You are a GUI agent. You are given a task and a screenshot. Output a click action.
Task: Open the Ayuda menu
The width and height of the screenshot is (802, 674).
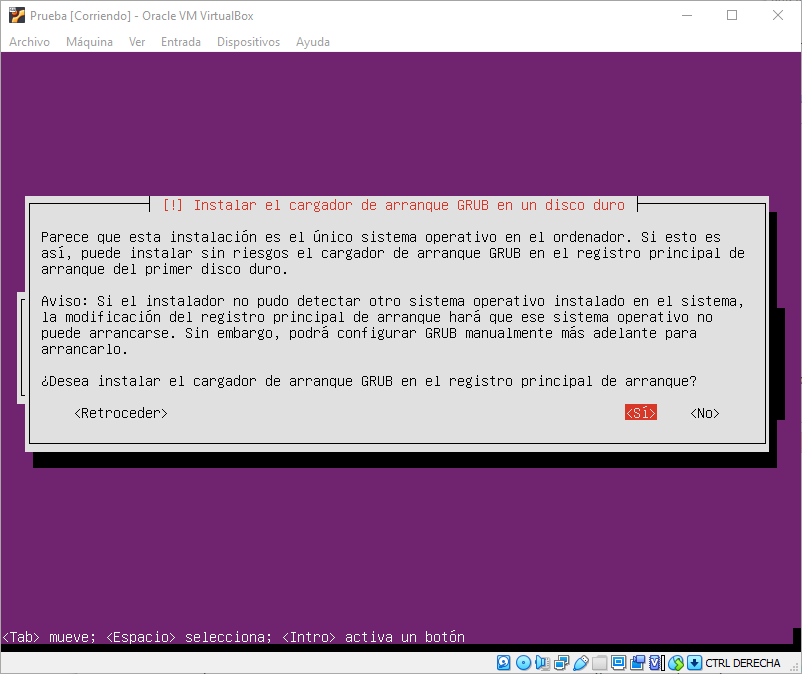pos(312,42)
